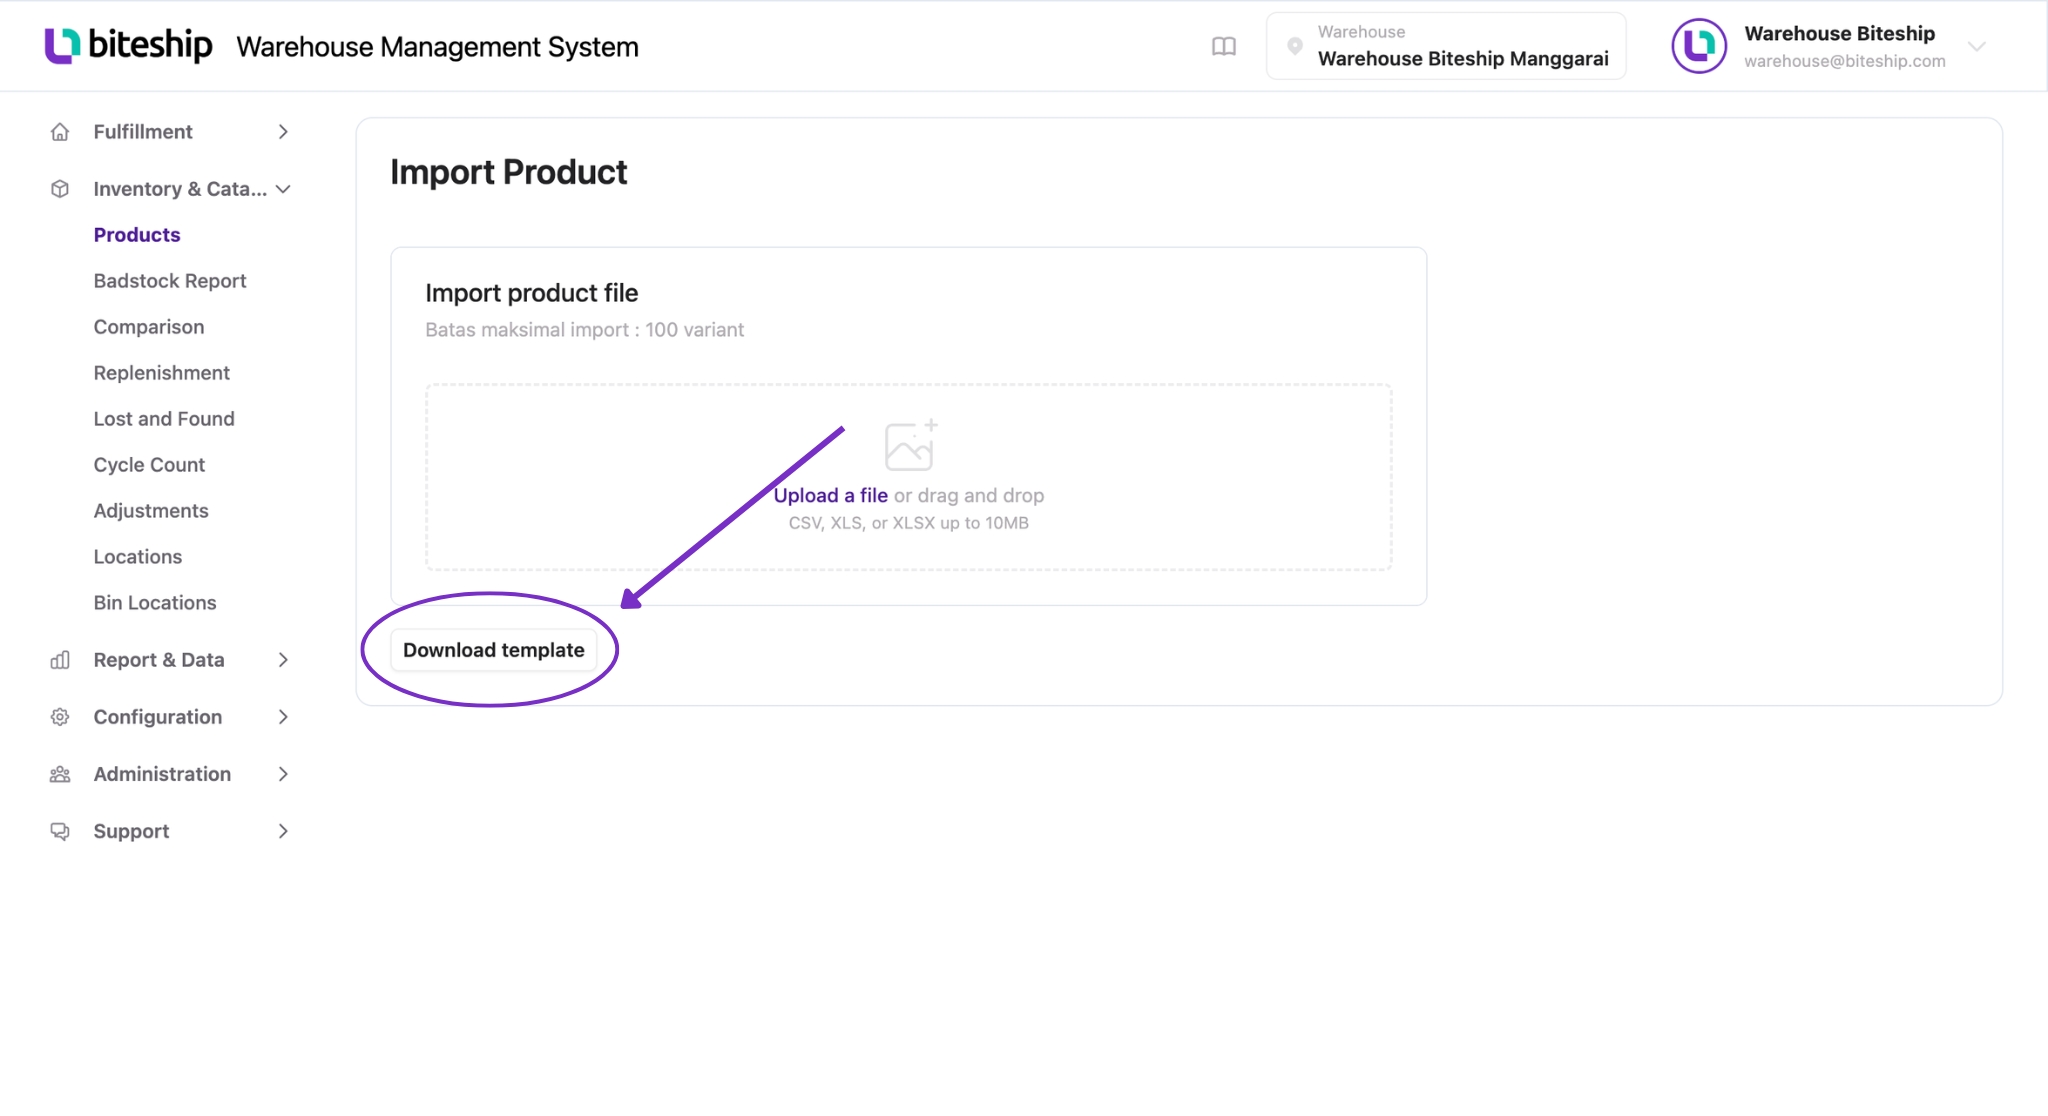Click the Support chat icon

60,831
